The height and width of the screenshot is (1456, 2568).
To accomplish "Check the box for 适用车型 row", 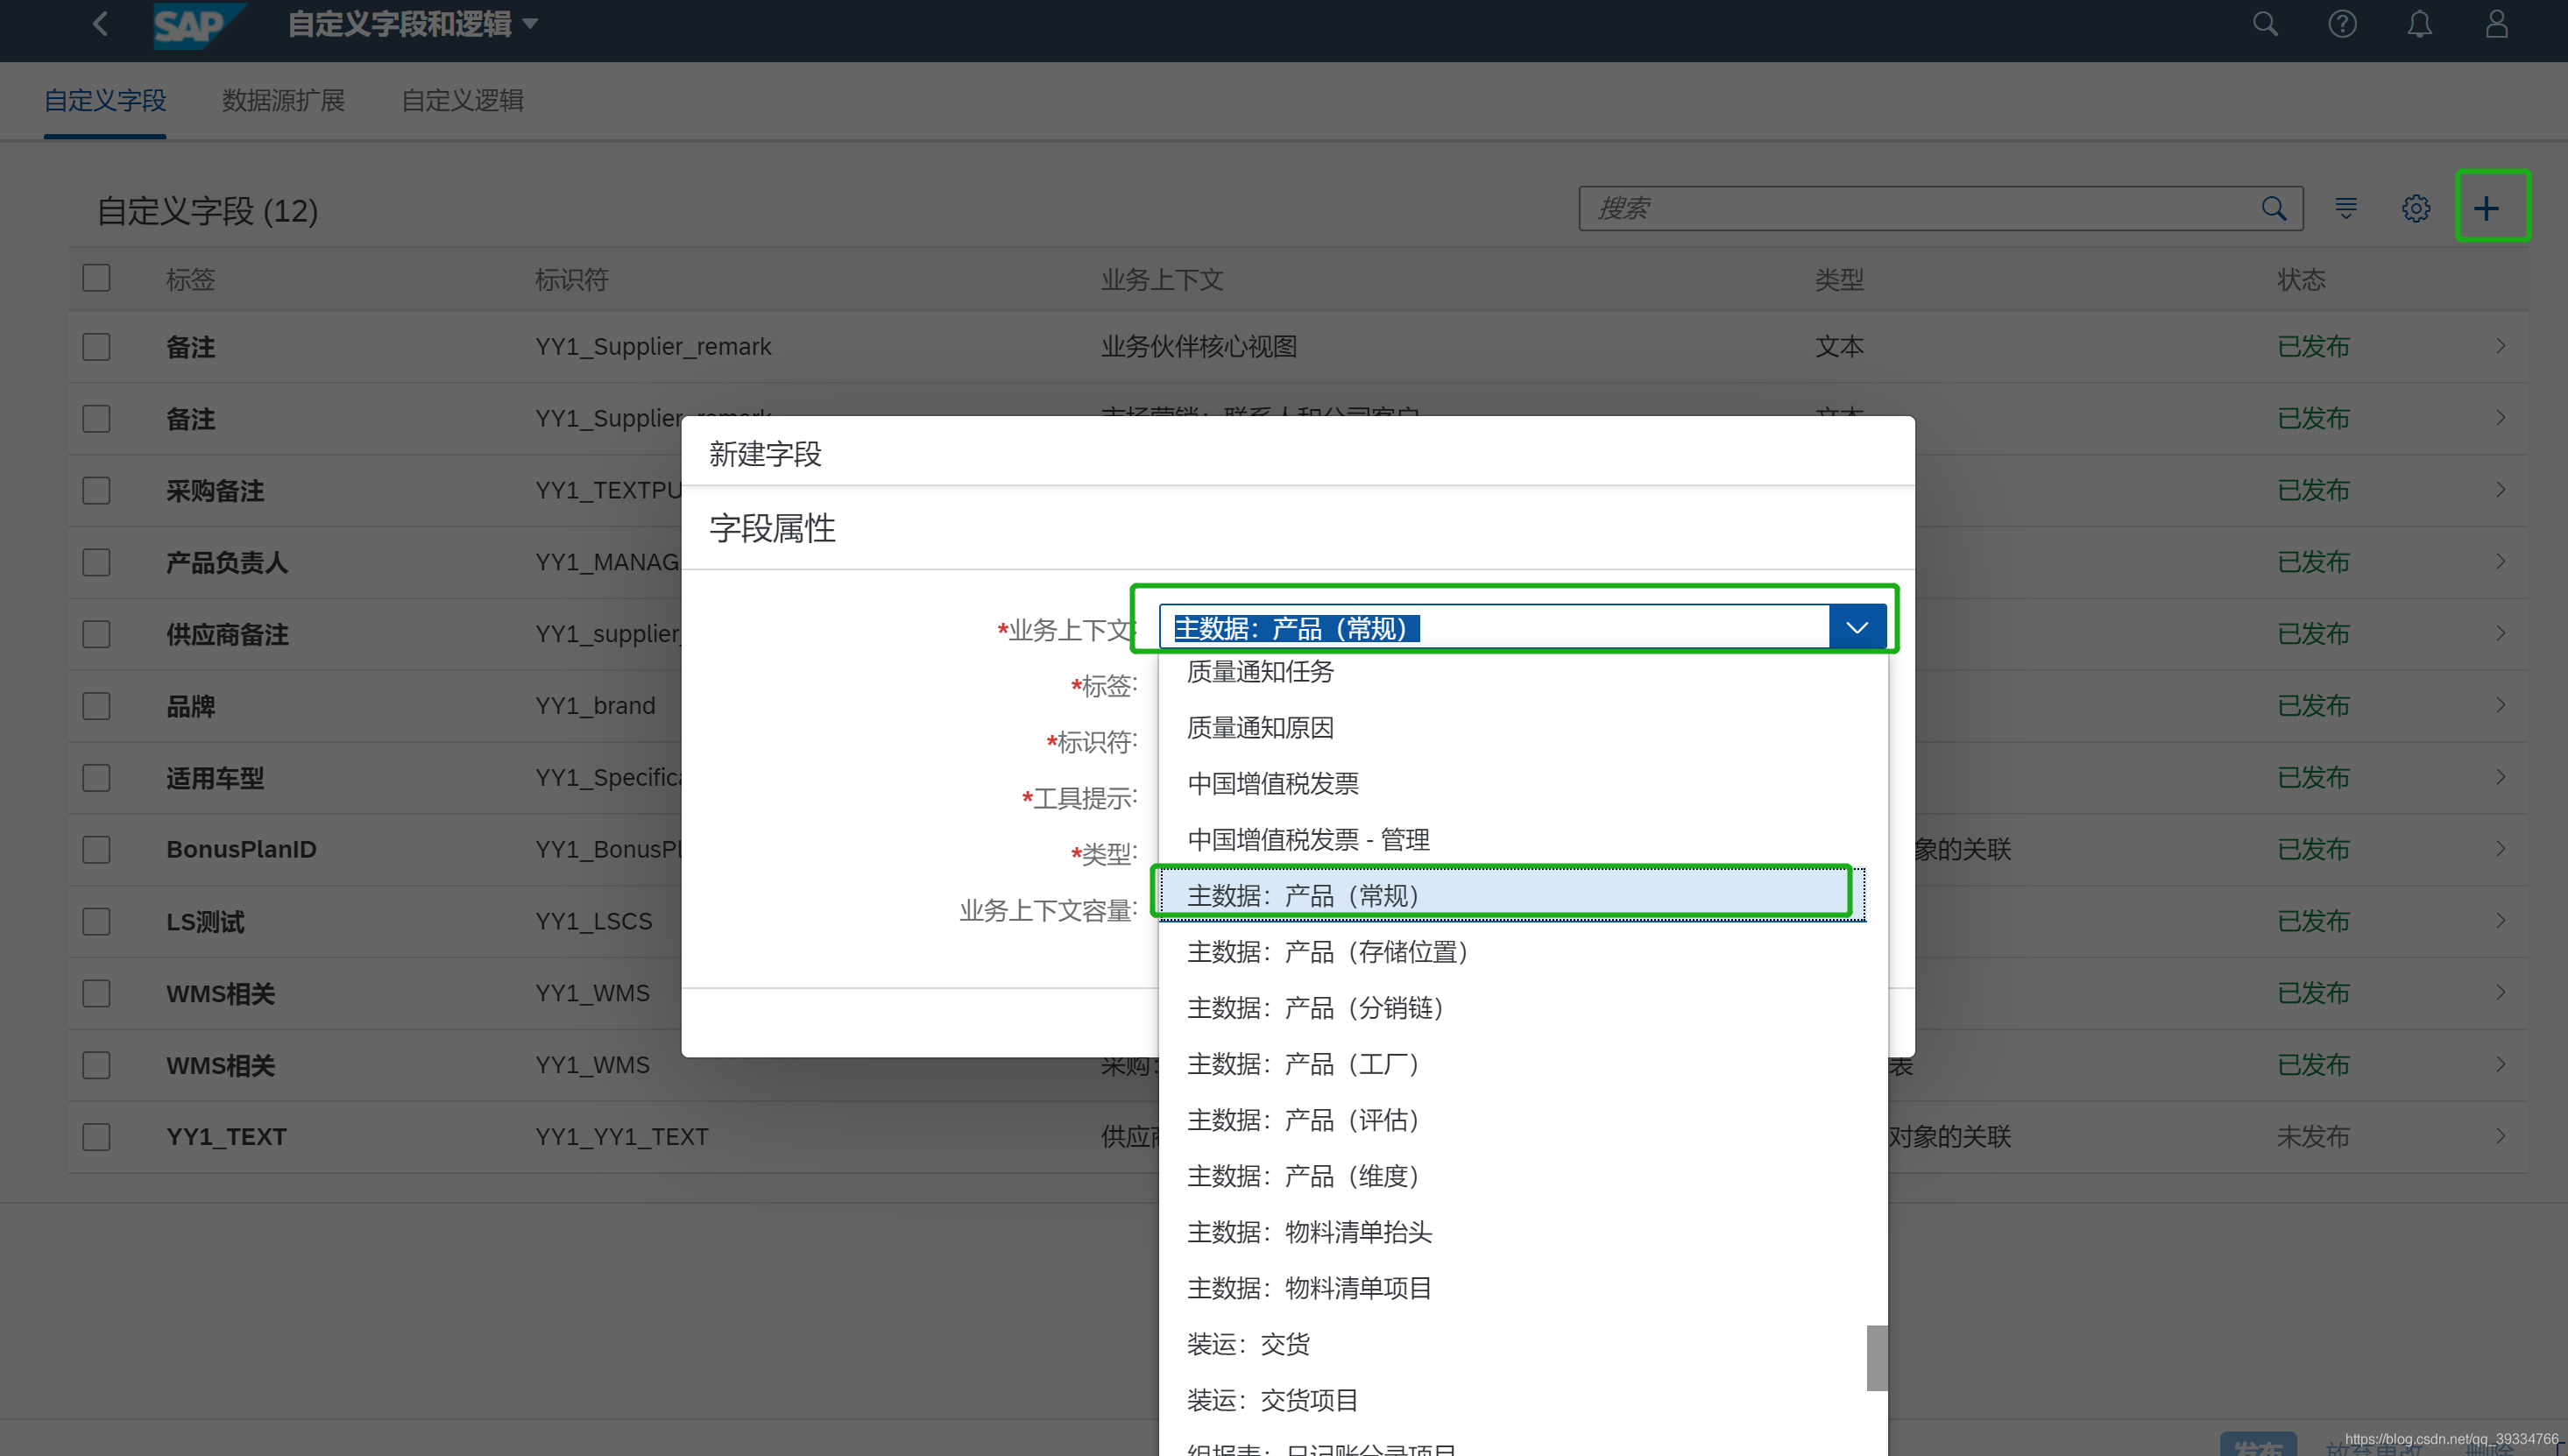I will (x=96, y=779).
